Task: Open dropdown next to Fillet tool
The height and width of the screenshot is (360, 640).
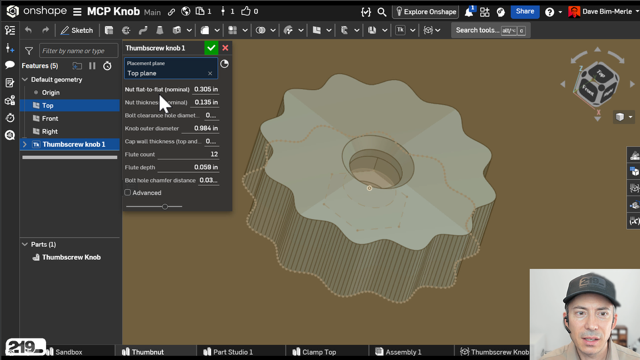Action: (x=217, y=30)
